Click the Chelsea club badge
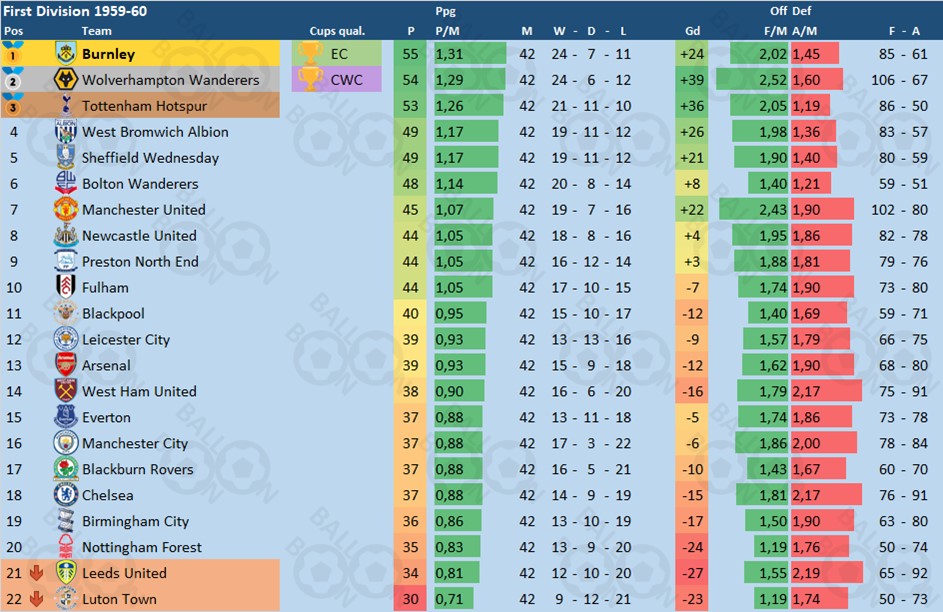Viewport: 943px width, 612px height. 66,495
